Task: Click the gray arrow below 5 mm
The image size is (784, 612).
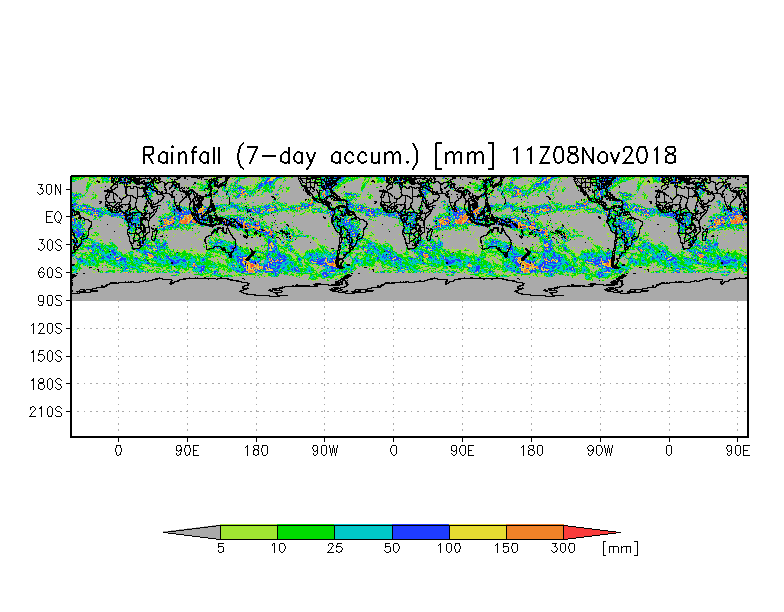Action: (x=192, y=532)
